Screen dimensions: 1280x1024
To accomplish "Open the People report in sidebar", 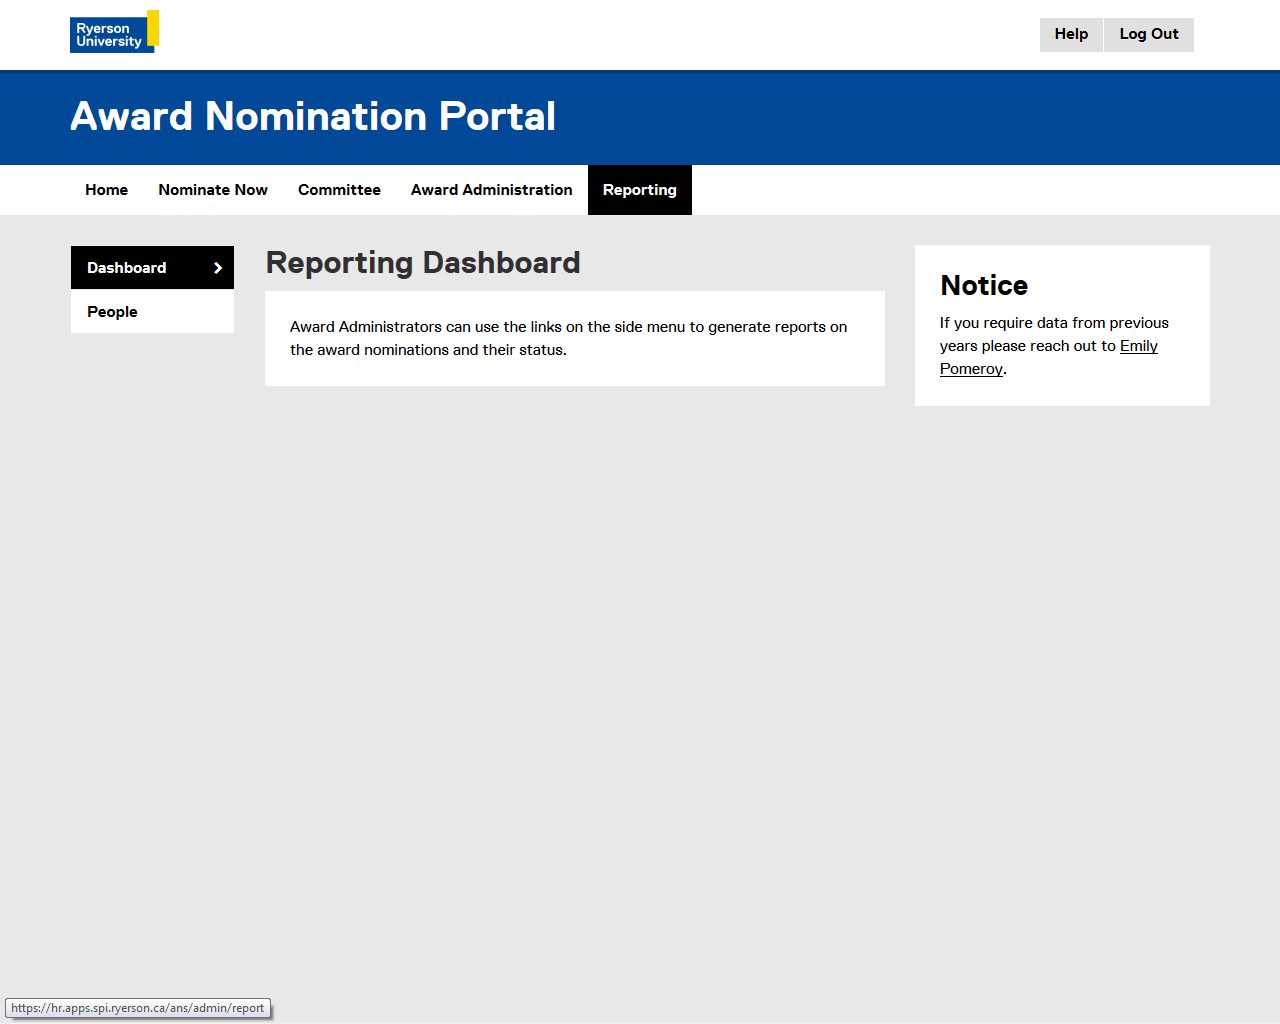I will tap(112, 312).
